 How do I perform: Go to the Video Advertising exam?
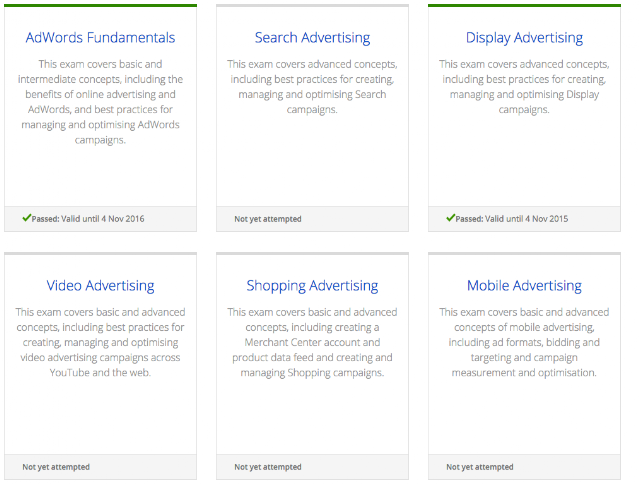point(100,286)
